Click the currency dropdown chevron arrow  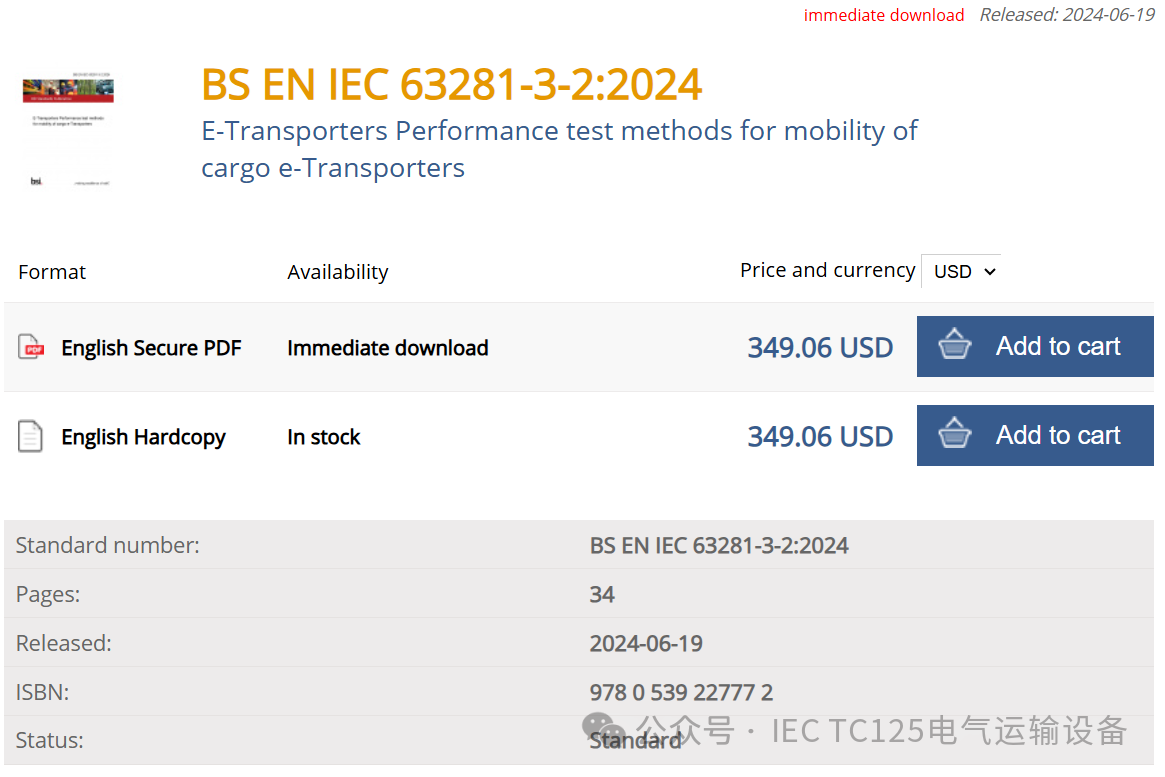(990, 271)
